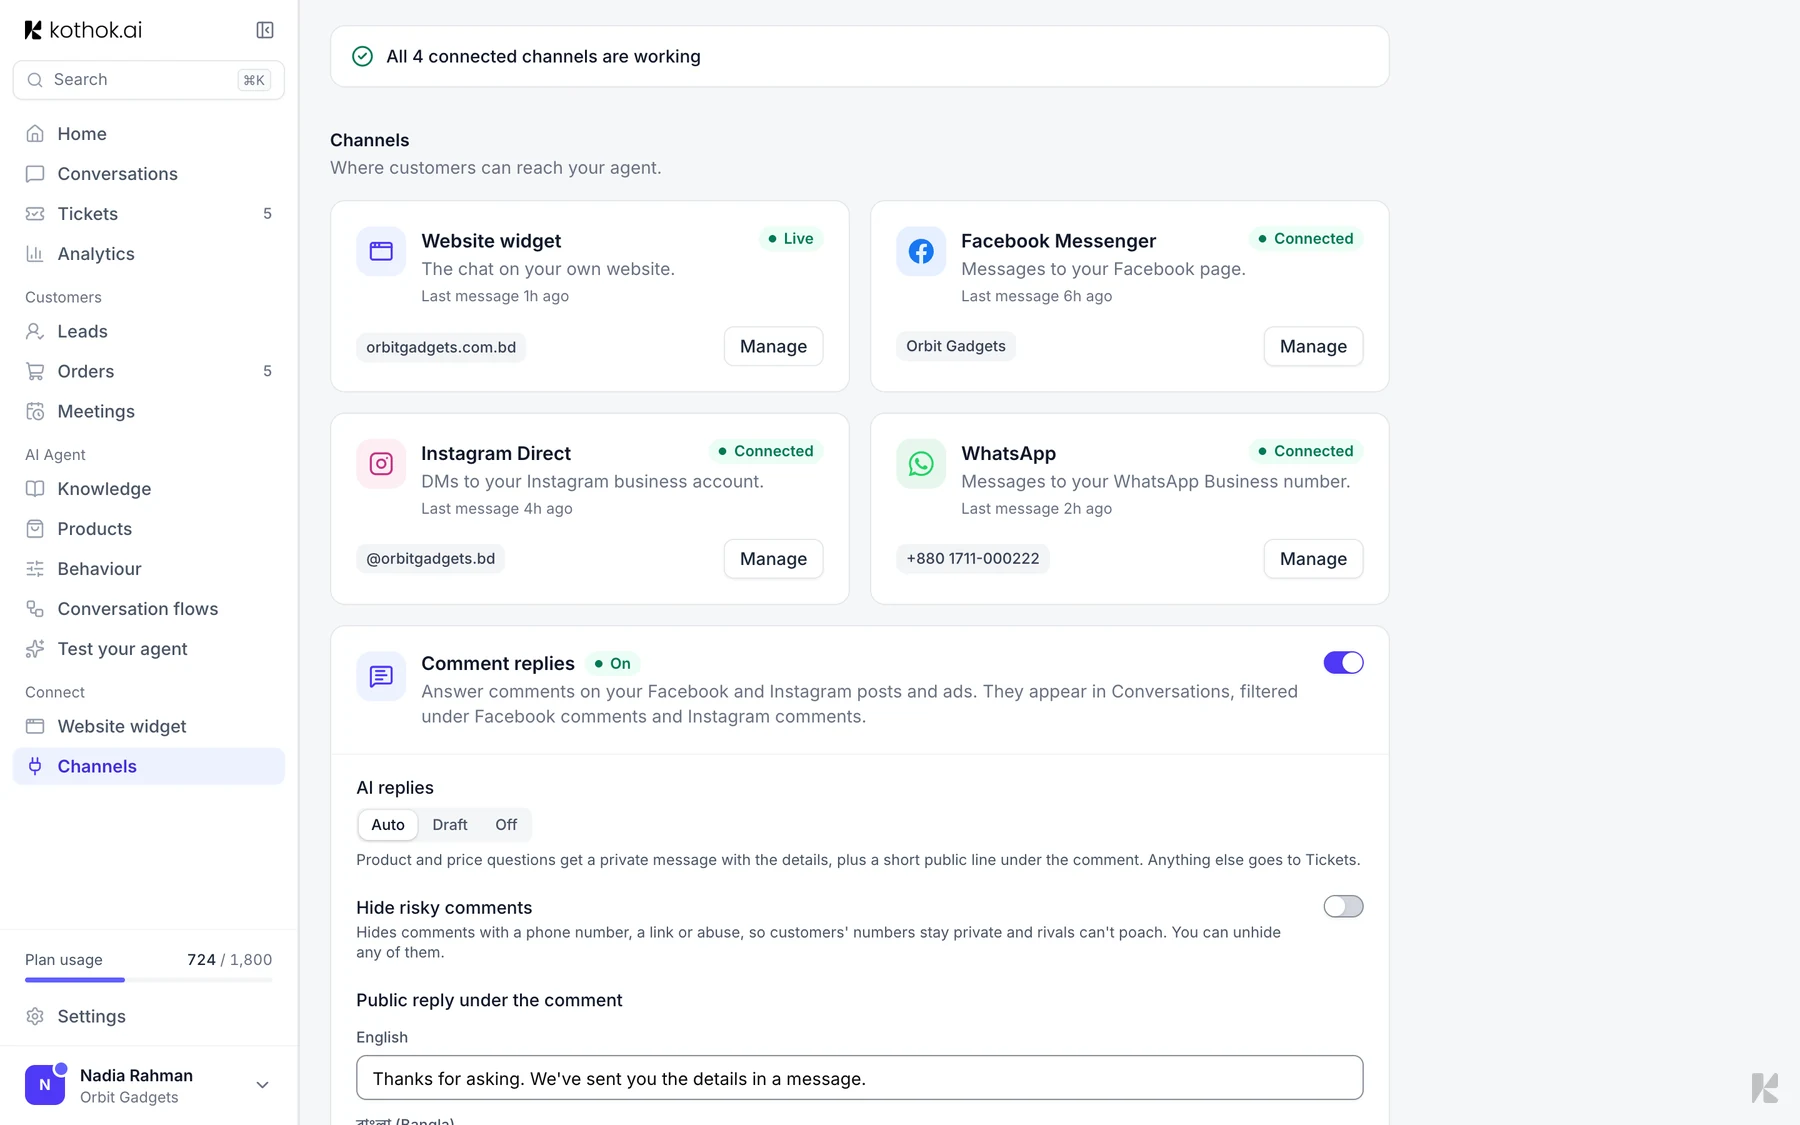Edit the English public reply field

tap(860, 1078)
